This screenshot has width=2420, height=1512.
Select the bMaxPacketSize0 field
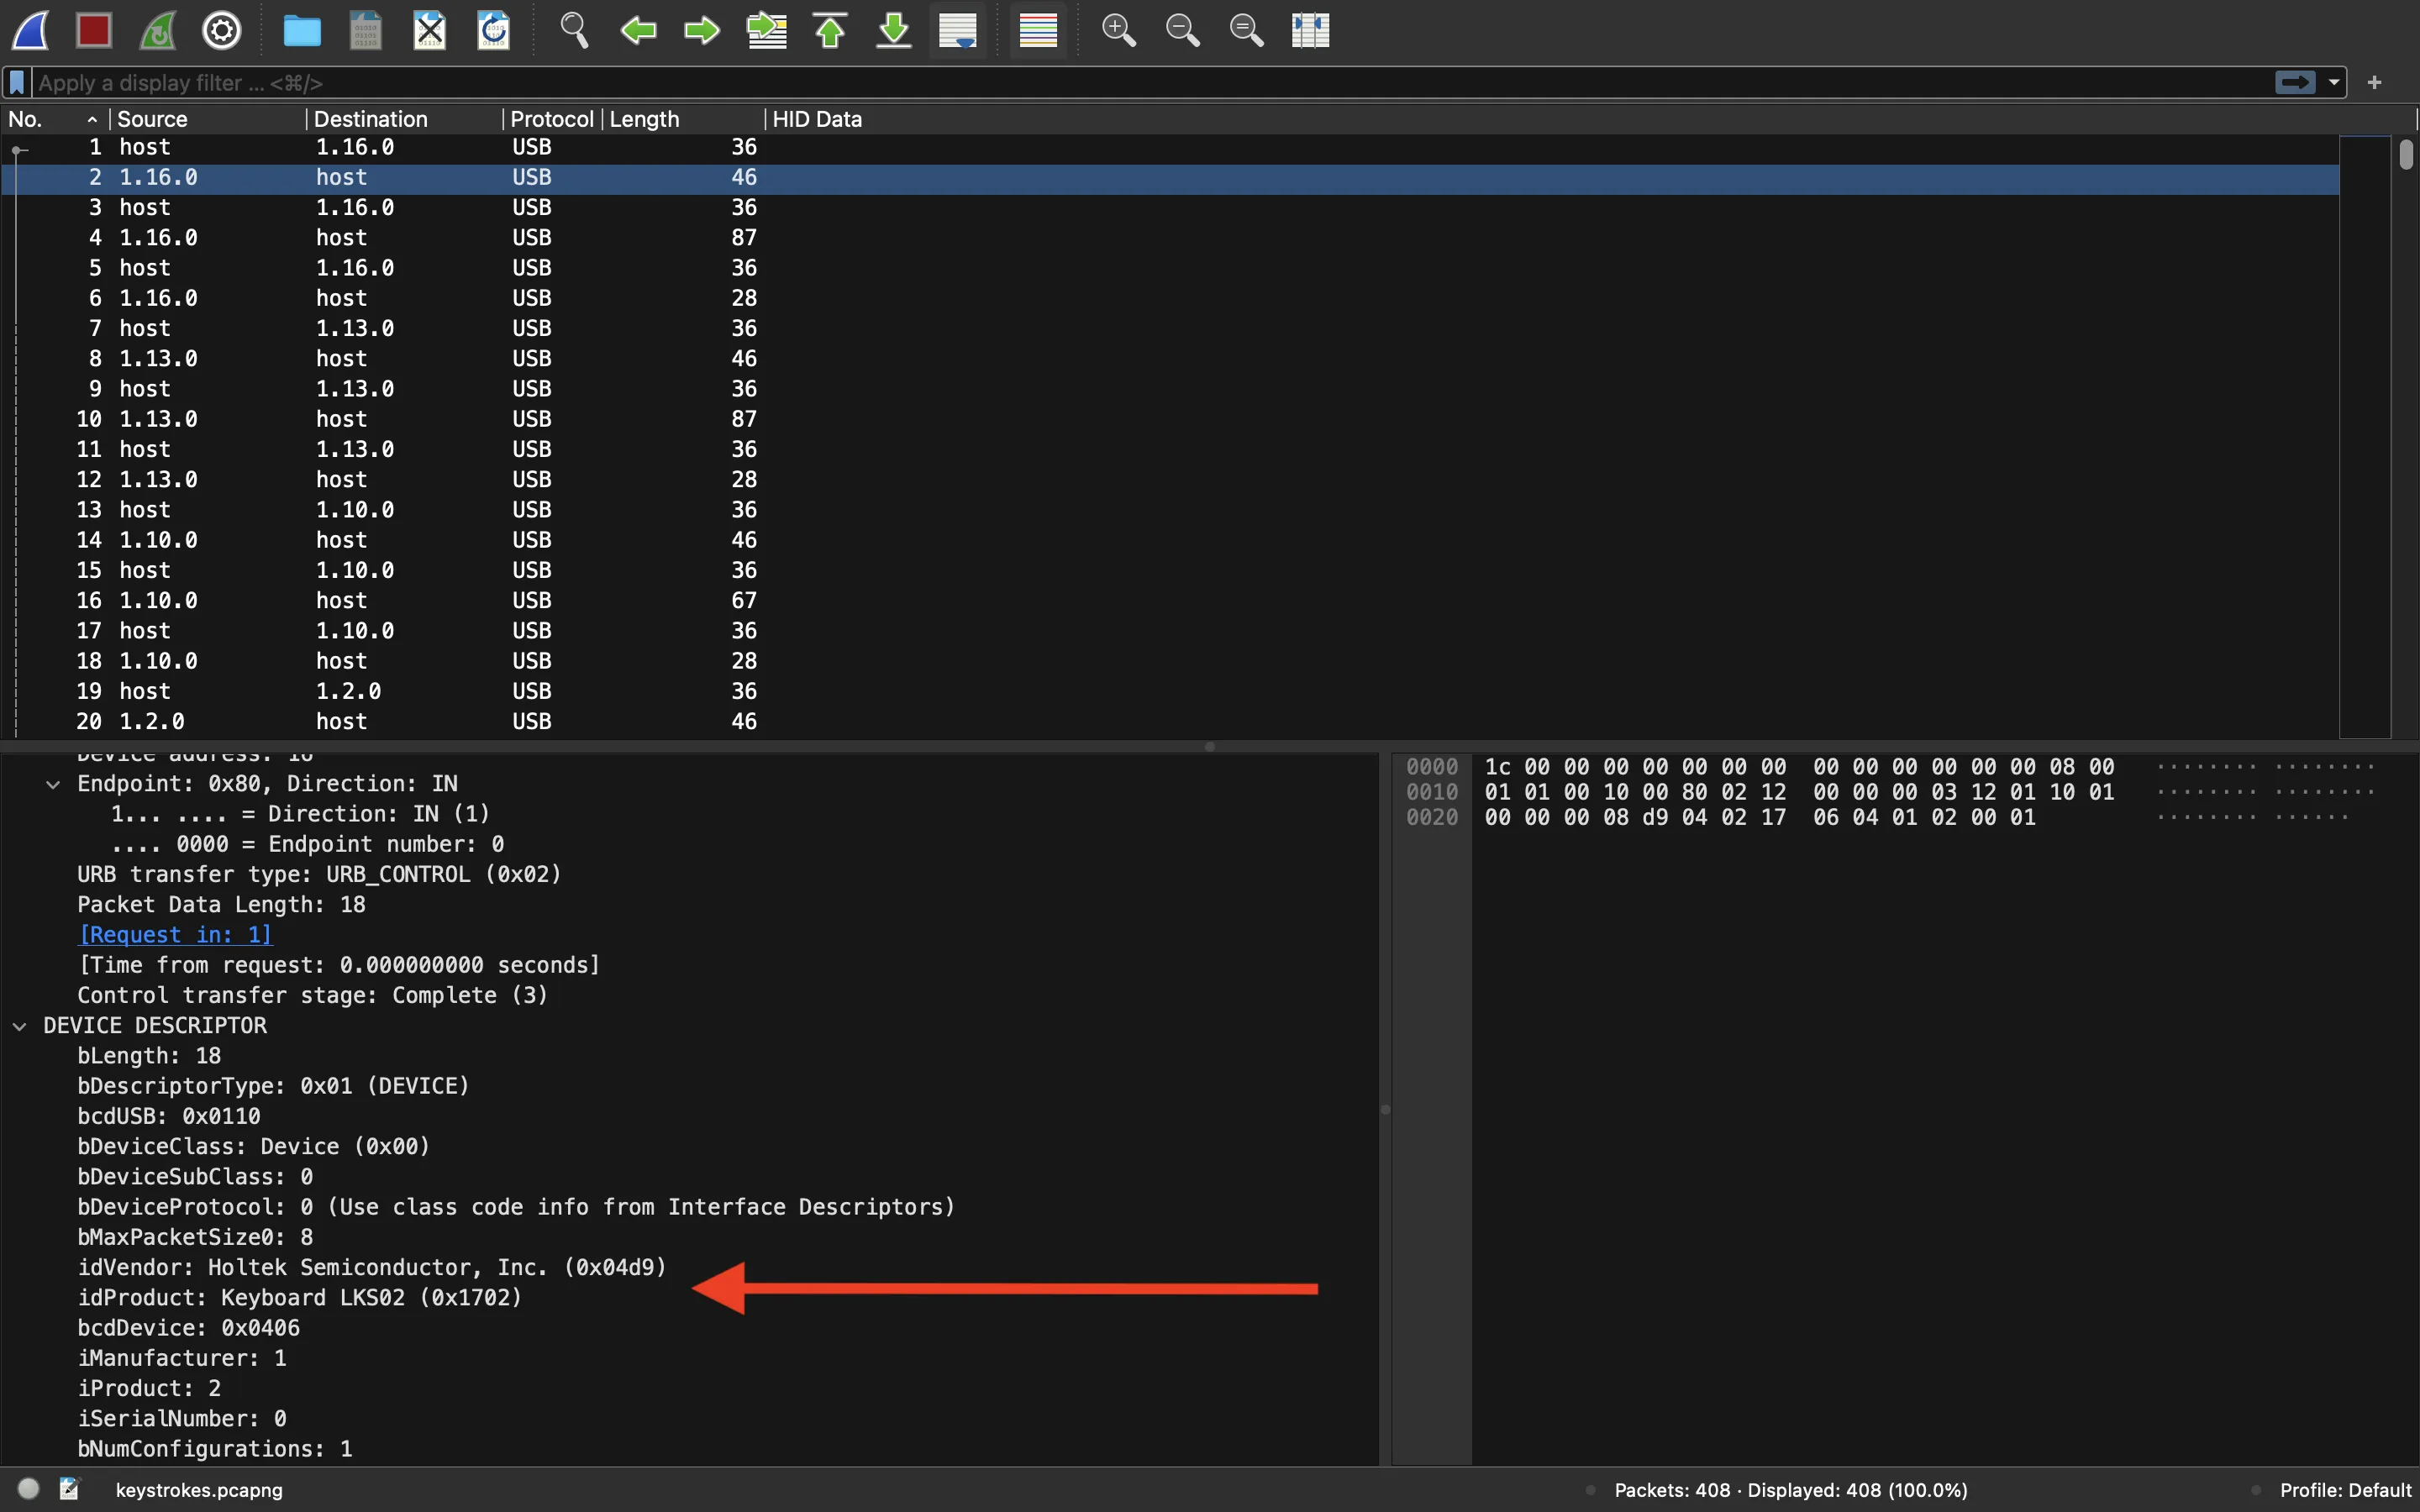196,1237
